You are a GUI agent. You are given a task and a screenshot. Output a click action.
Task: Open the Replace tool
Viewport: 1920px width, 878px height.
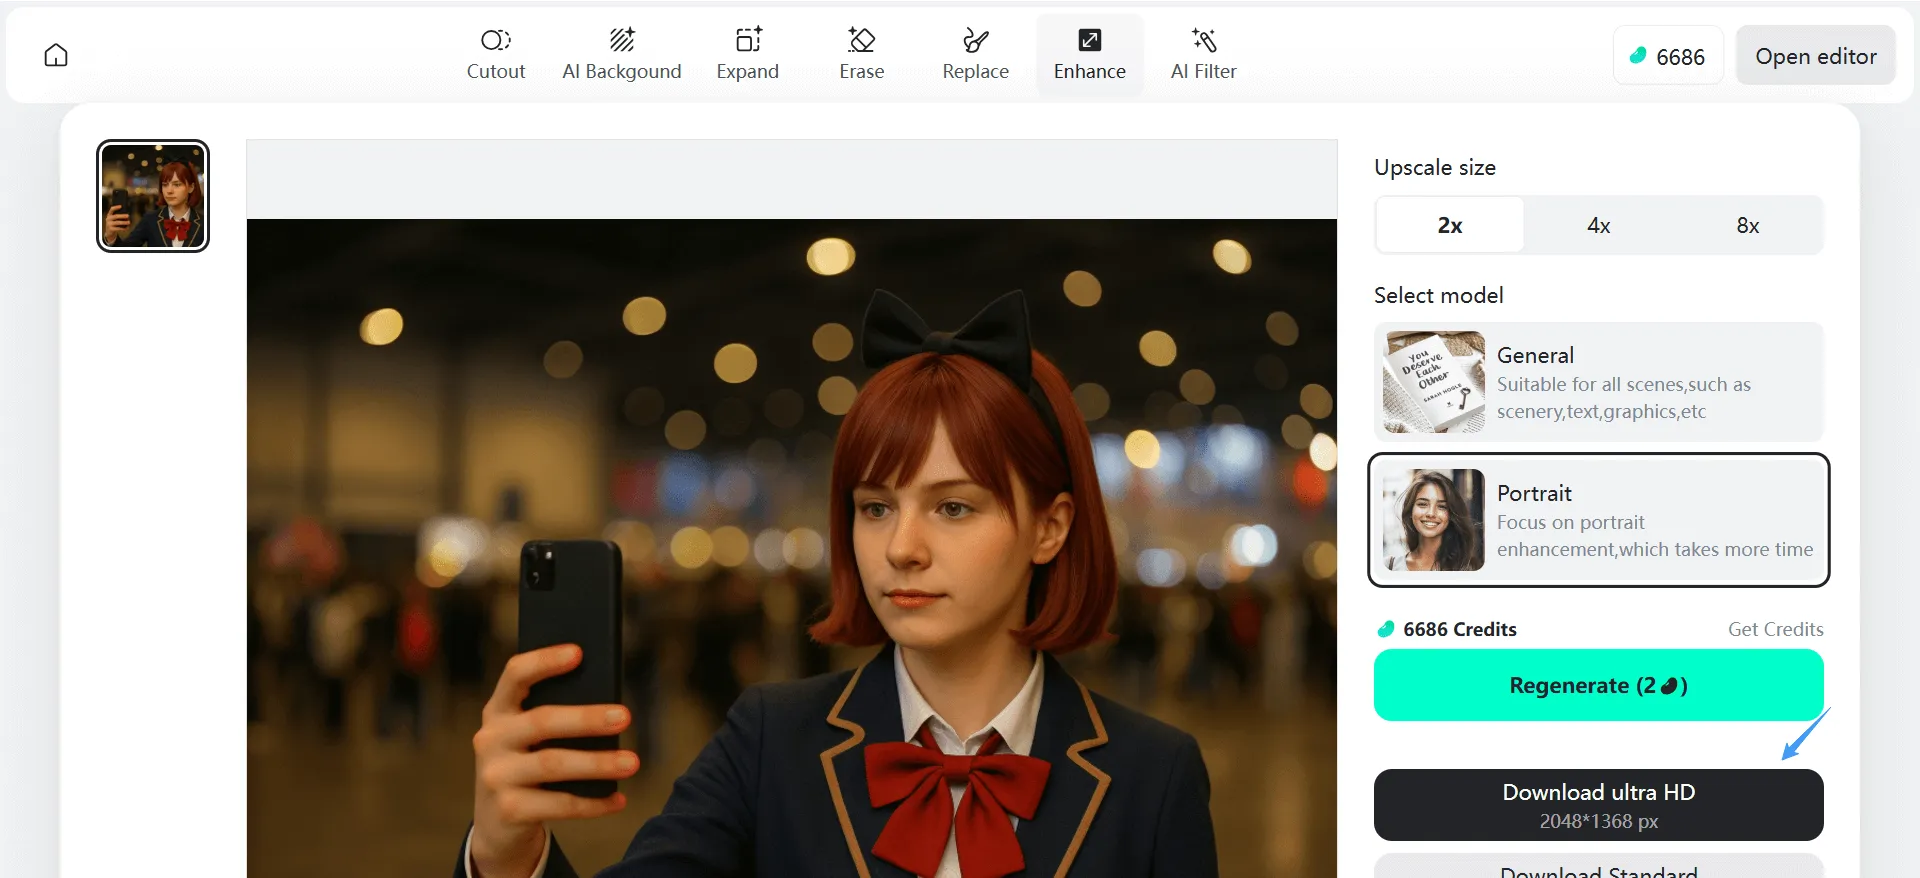[975, 55]
